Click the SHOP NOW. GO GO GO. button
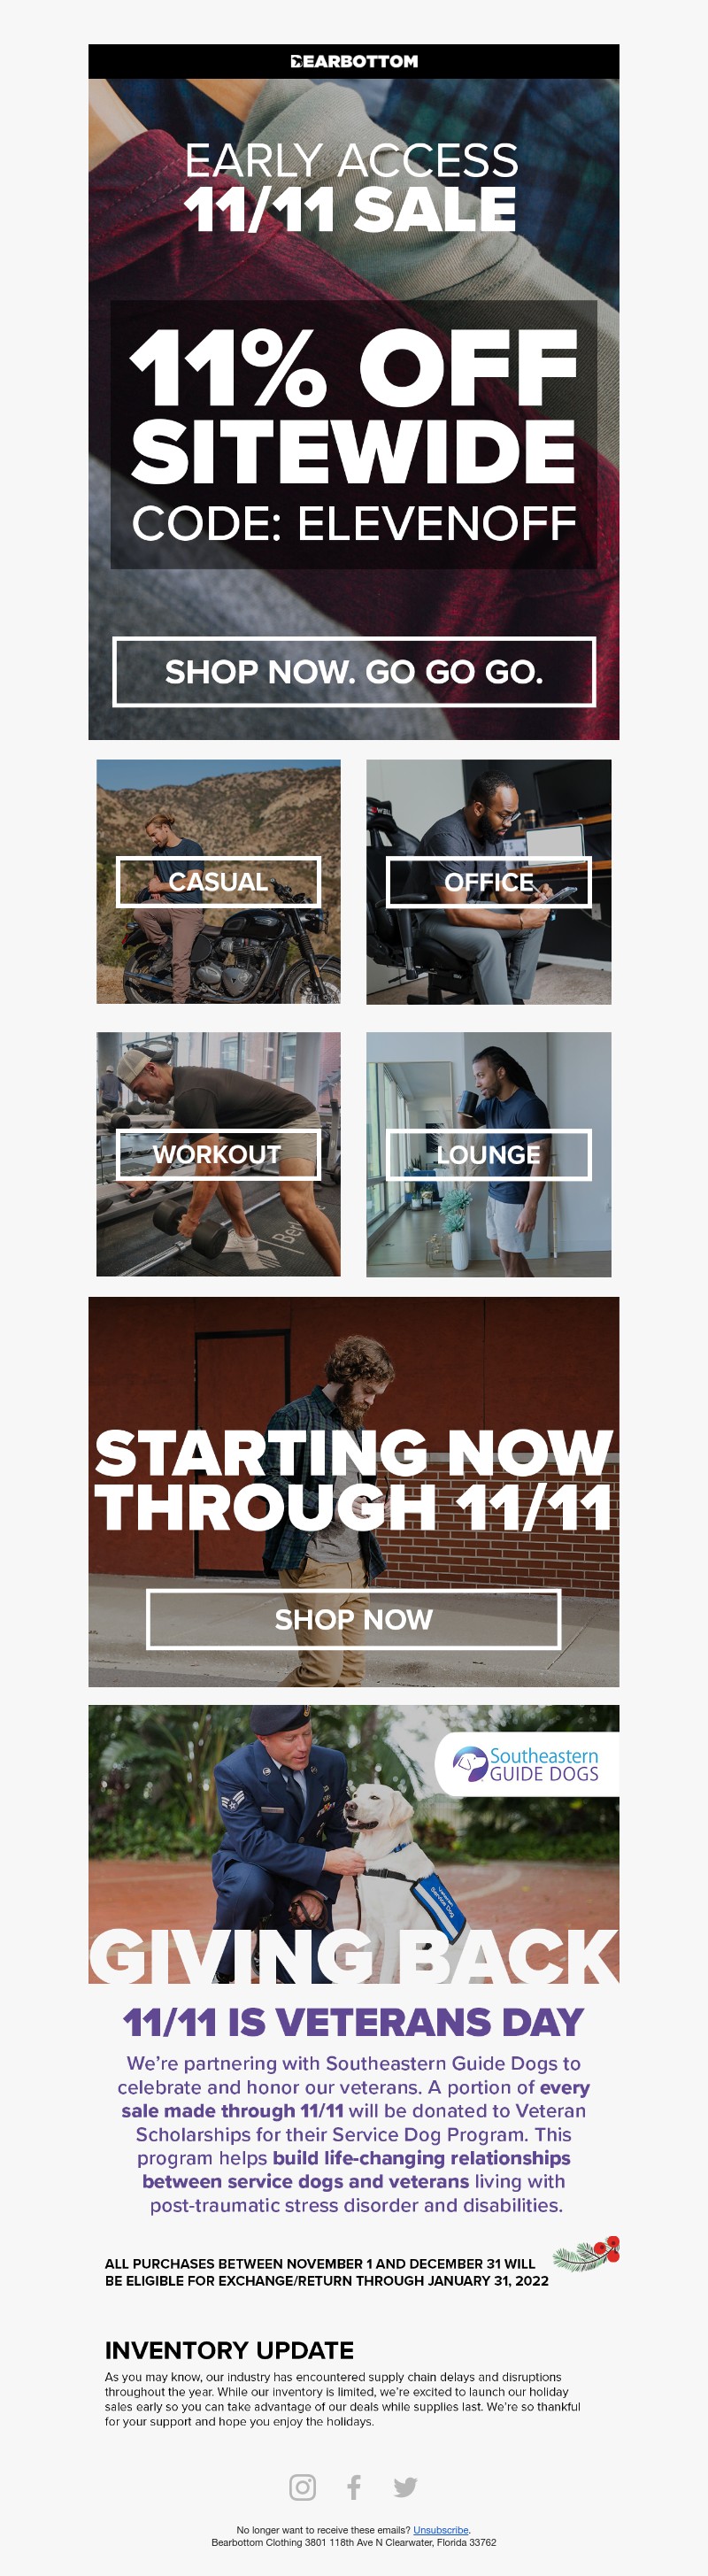This screenshot has width=708, height=2576. pyautogui.click(x=354, y=671)
